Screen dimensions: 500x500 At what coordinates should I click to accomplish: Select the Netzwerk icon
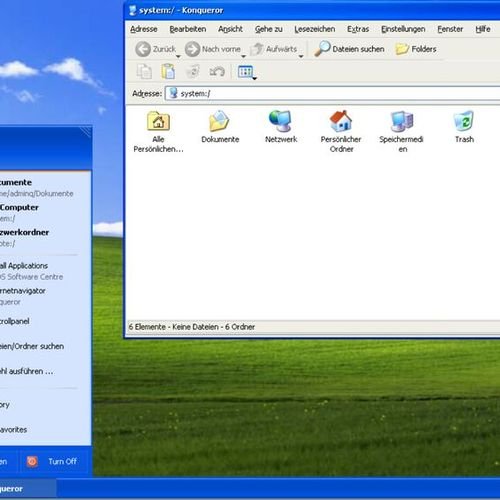(x=281, y=121)
